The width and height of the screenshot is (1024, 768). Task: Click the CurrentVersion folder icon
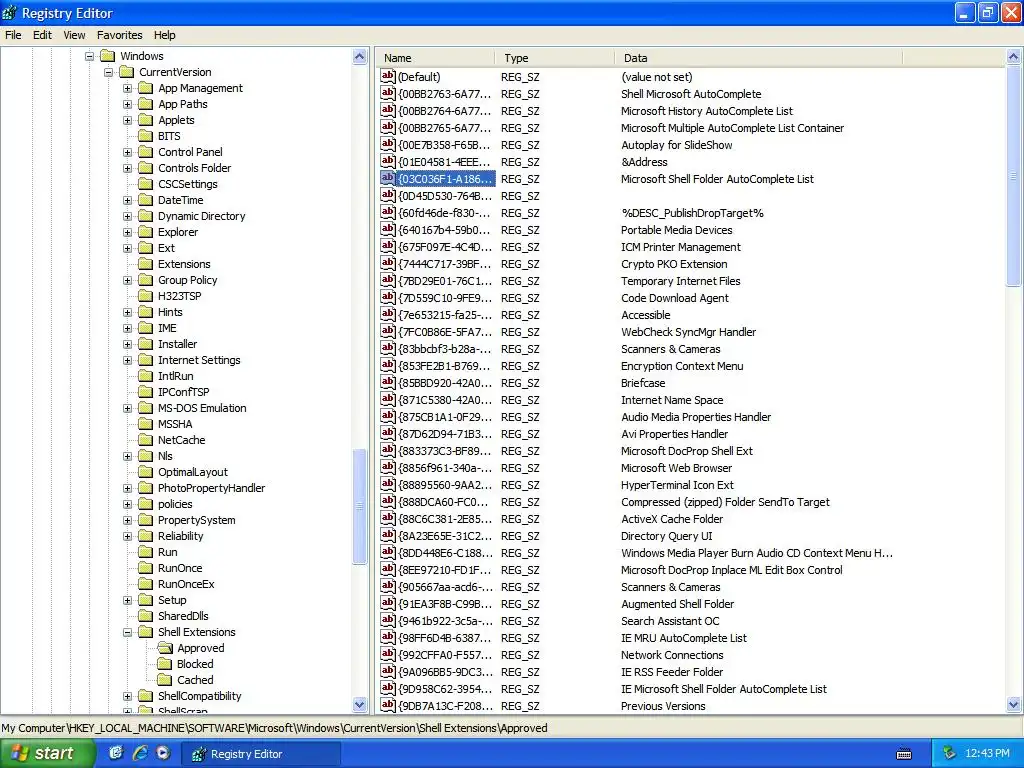tap(127, 72)
